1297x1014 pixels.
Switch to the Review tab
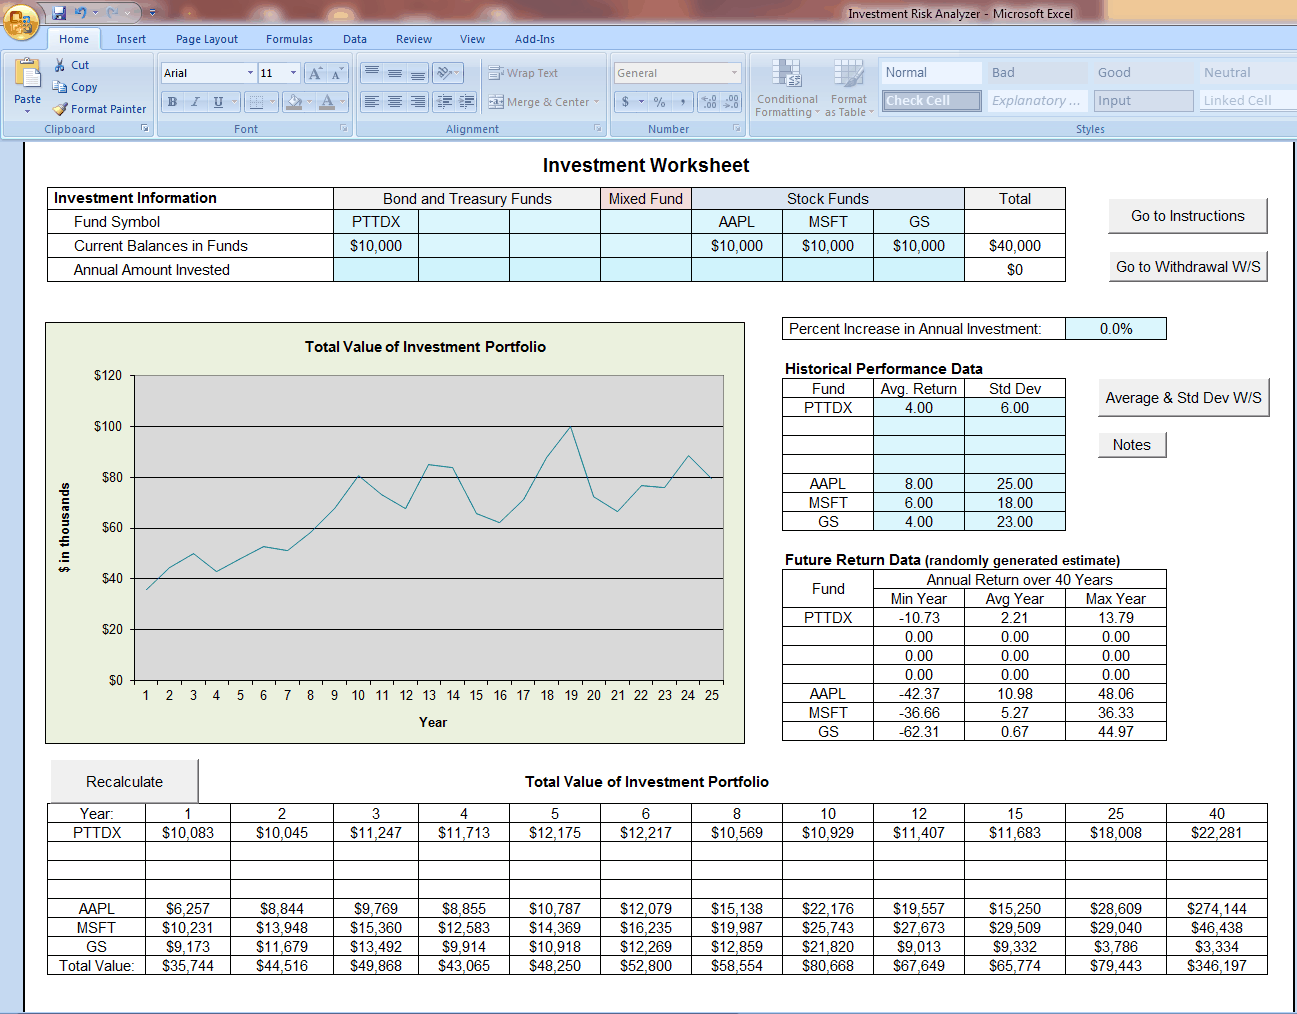click(x=414, y=39)
